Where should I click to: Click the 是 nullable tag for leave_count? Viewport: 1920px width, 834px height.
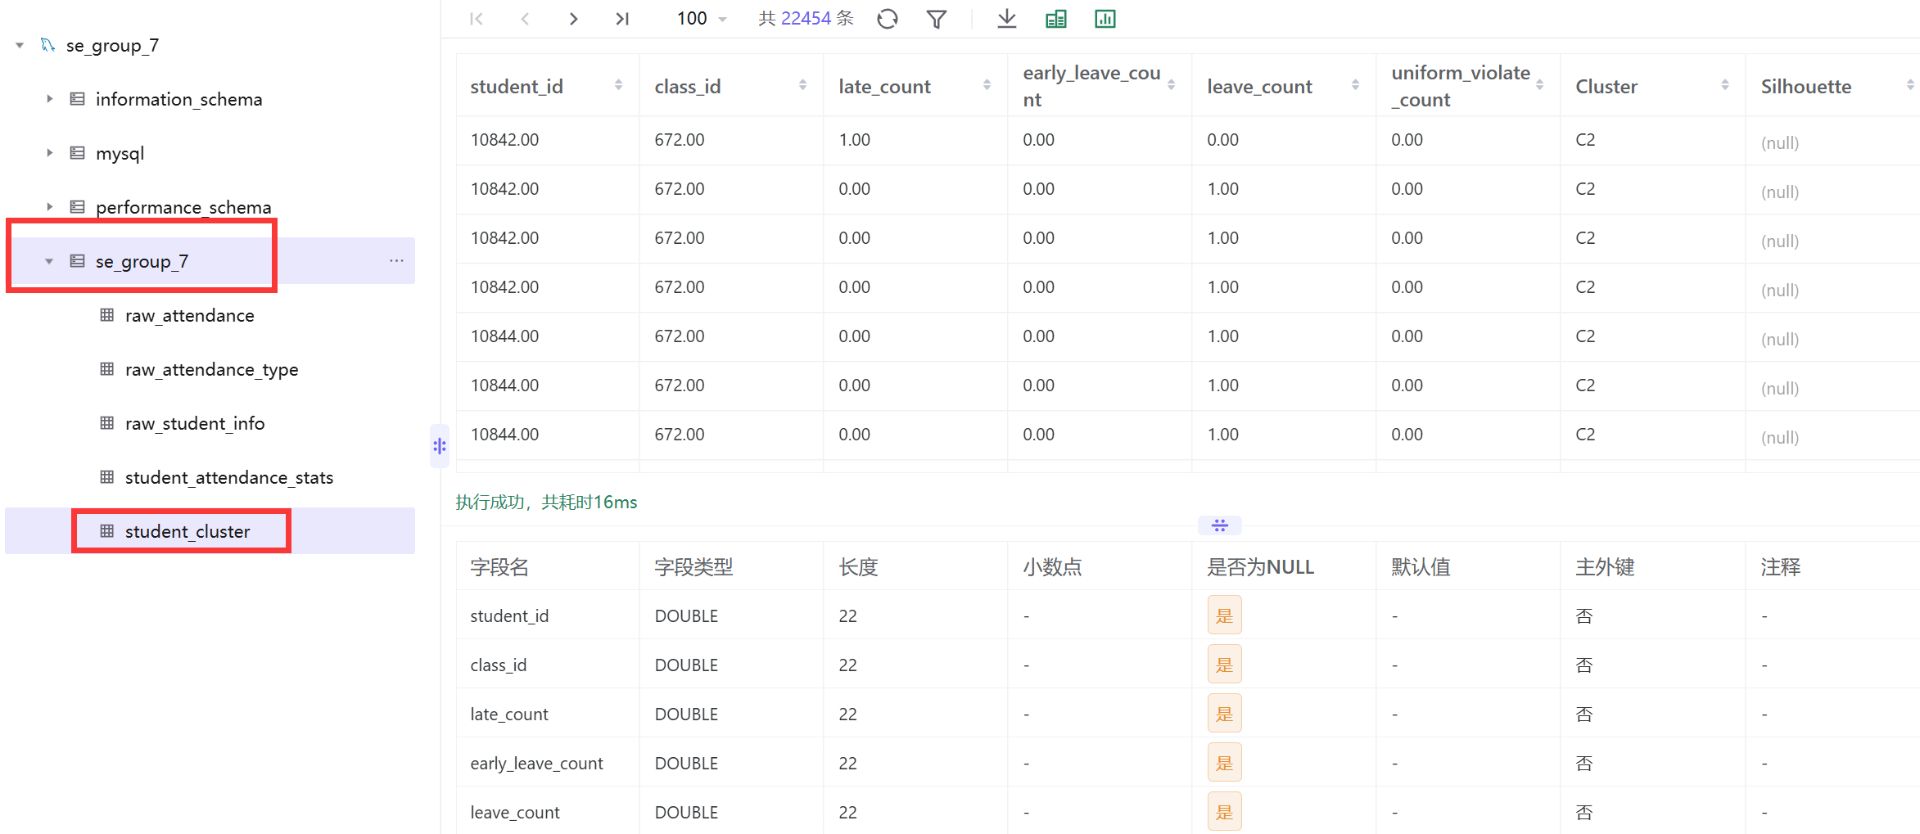1224,812
